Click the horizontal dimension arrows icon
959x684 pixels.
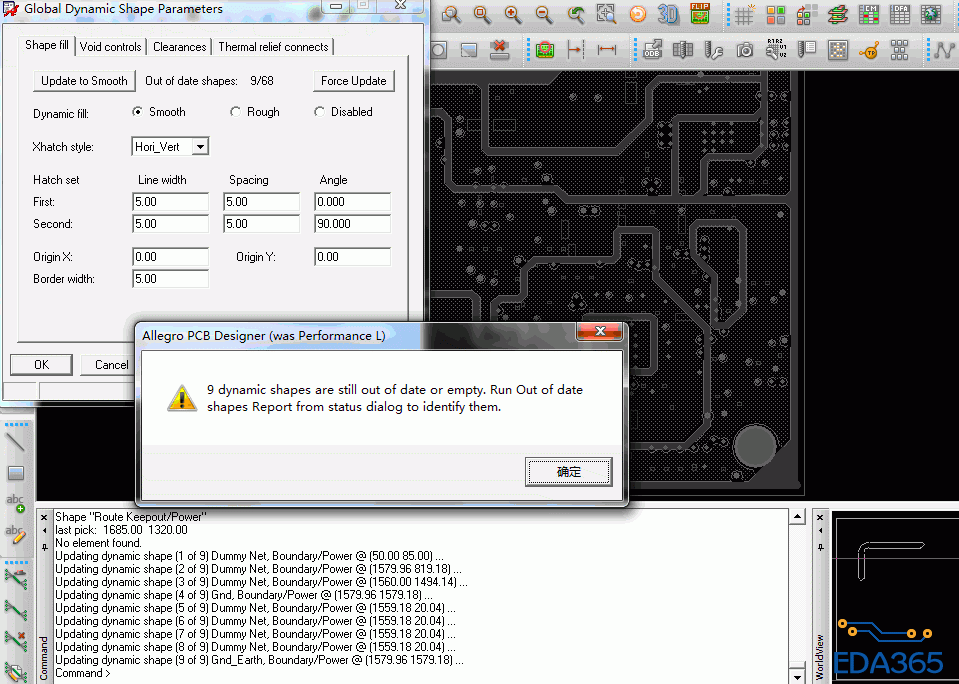(607, 50)
